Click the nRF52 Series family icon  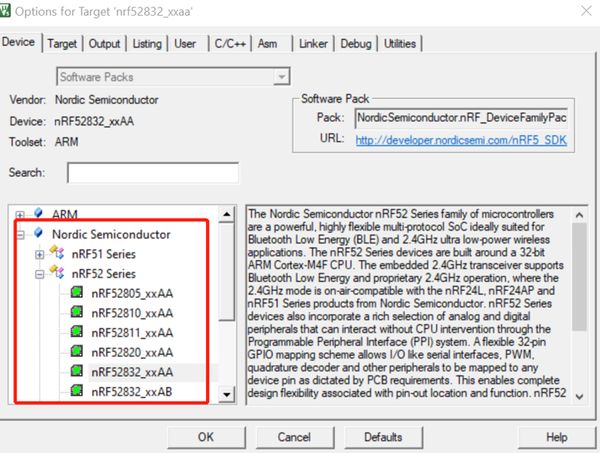pyautogui.click(x=57, y=272)
